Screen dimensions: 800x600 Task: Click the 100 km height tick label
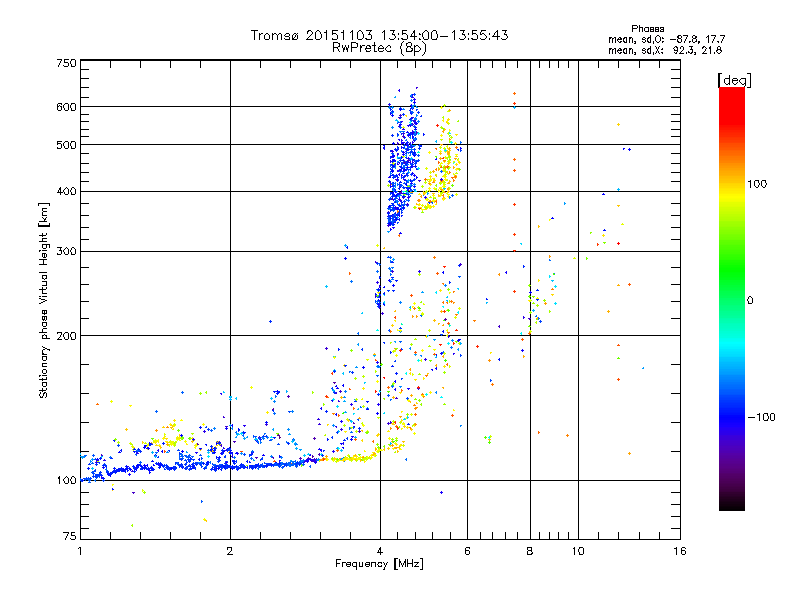66,480
